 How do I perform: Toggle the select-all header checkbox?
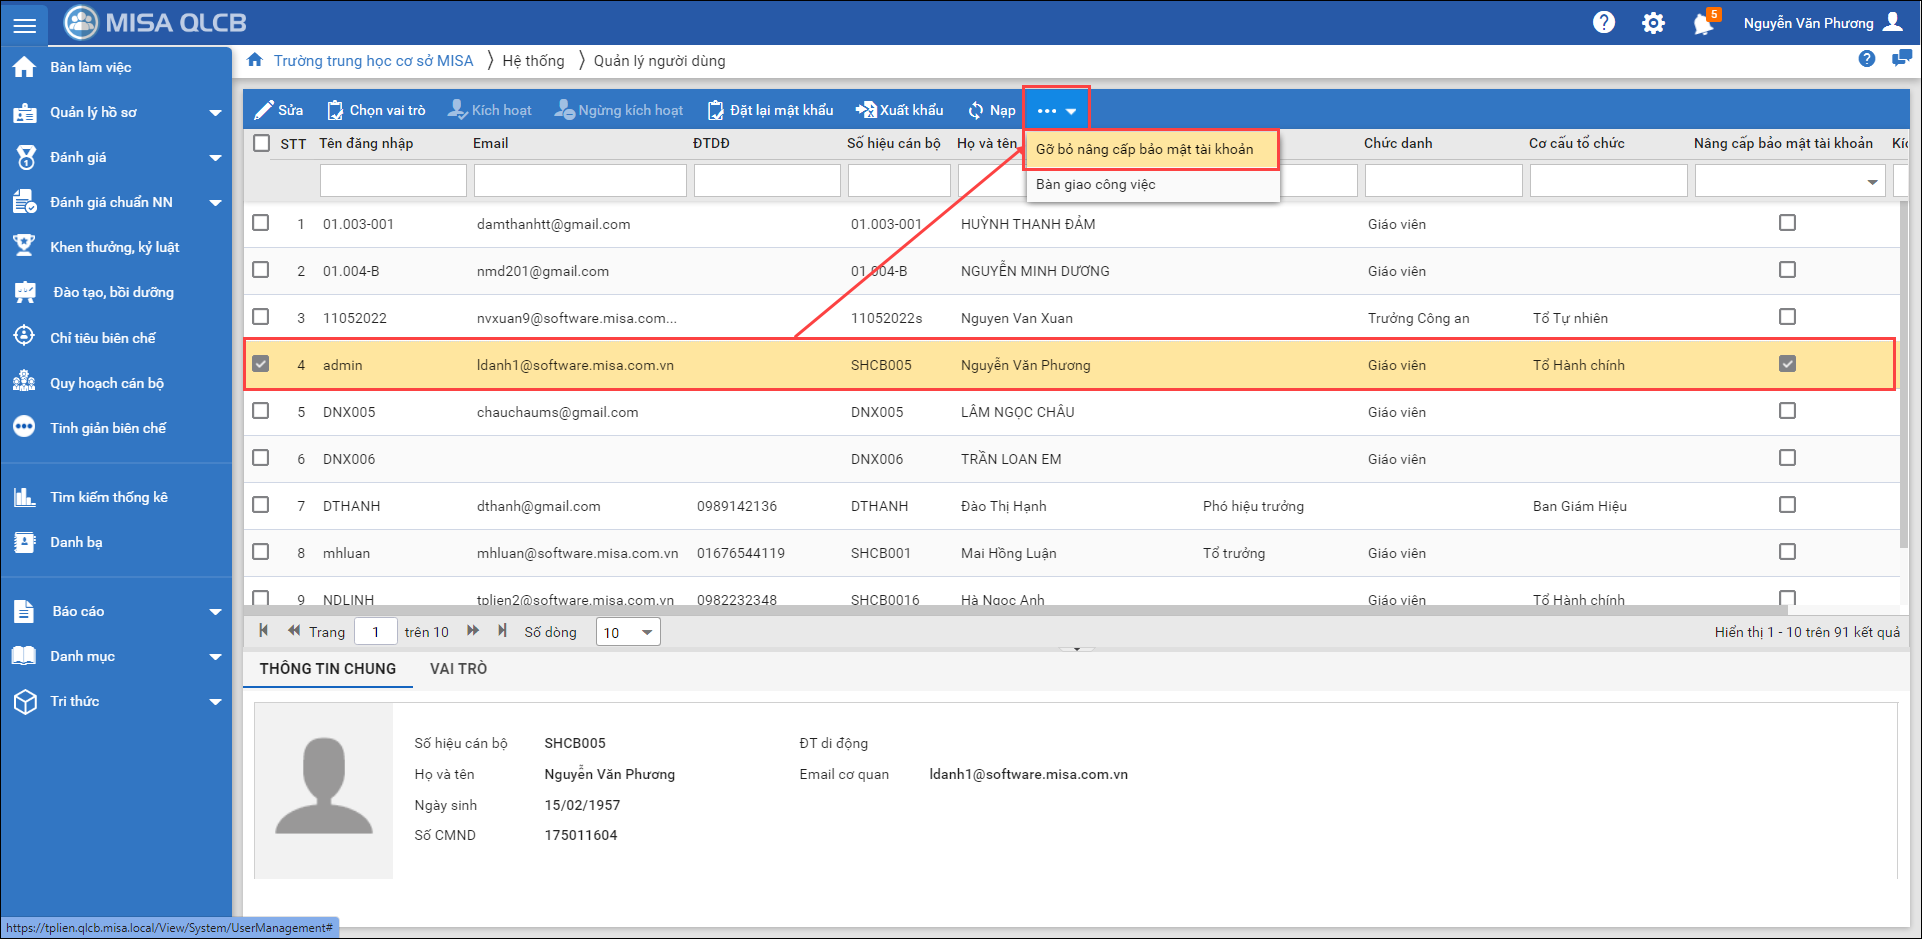262,143
